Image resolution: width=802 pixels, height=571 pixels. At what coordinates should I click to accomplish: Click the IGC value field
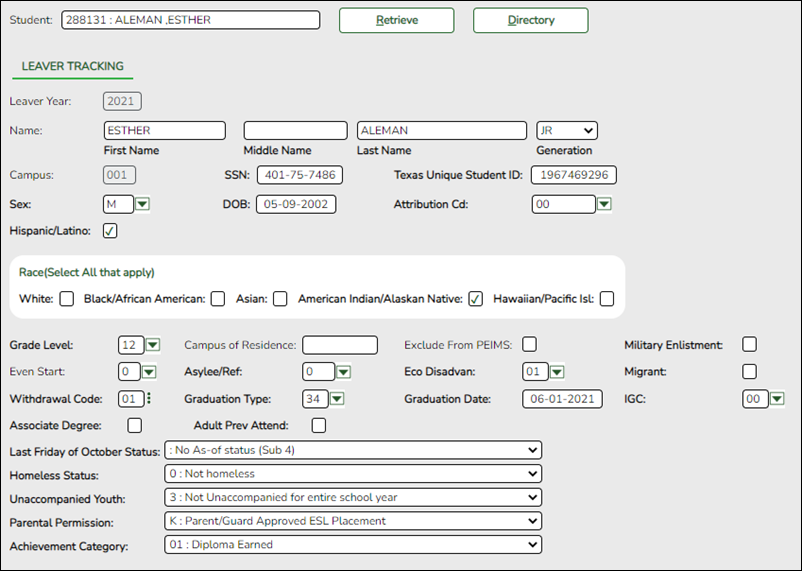755,399
